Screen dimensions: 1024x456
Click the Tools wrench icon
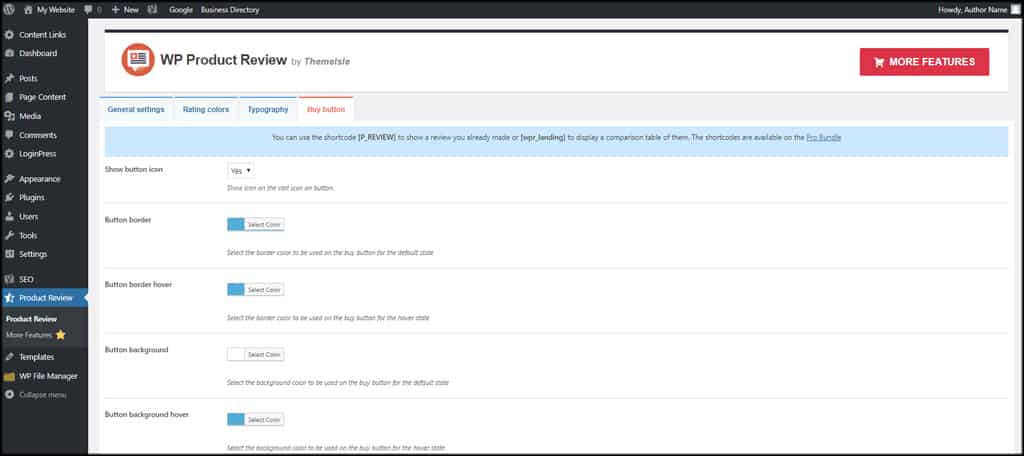tap(9, 235)
